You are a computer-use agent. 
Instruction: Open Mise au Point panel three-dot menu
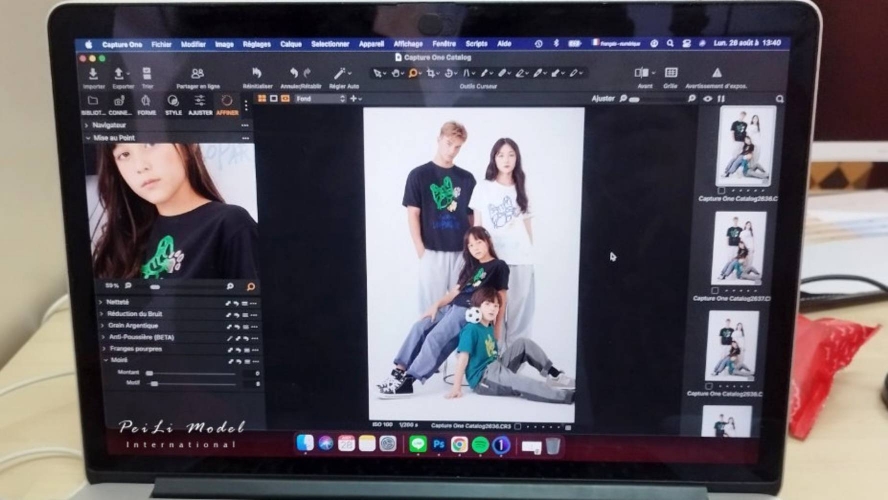(245, 138)
